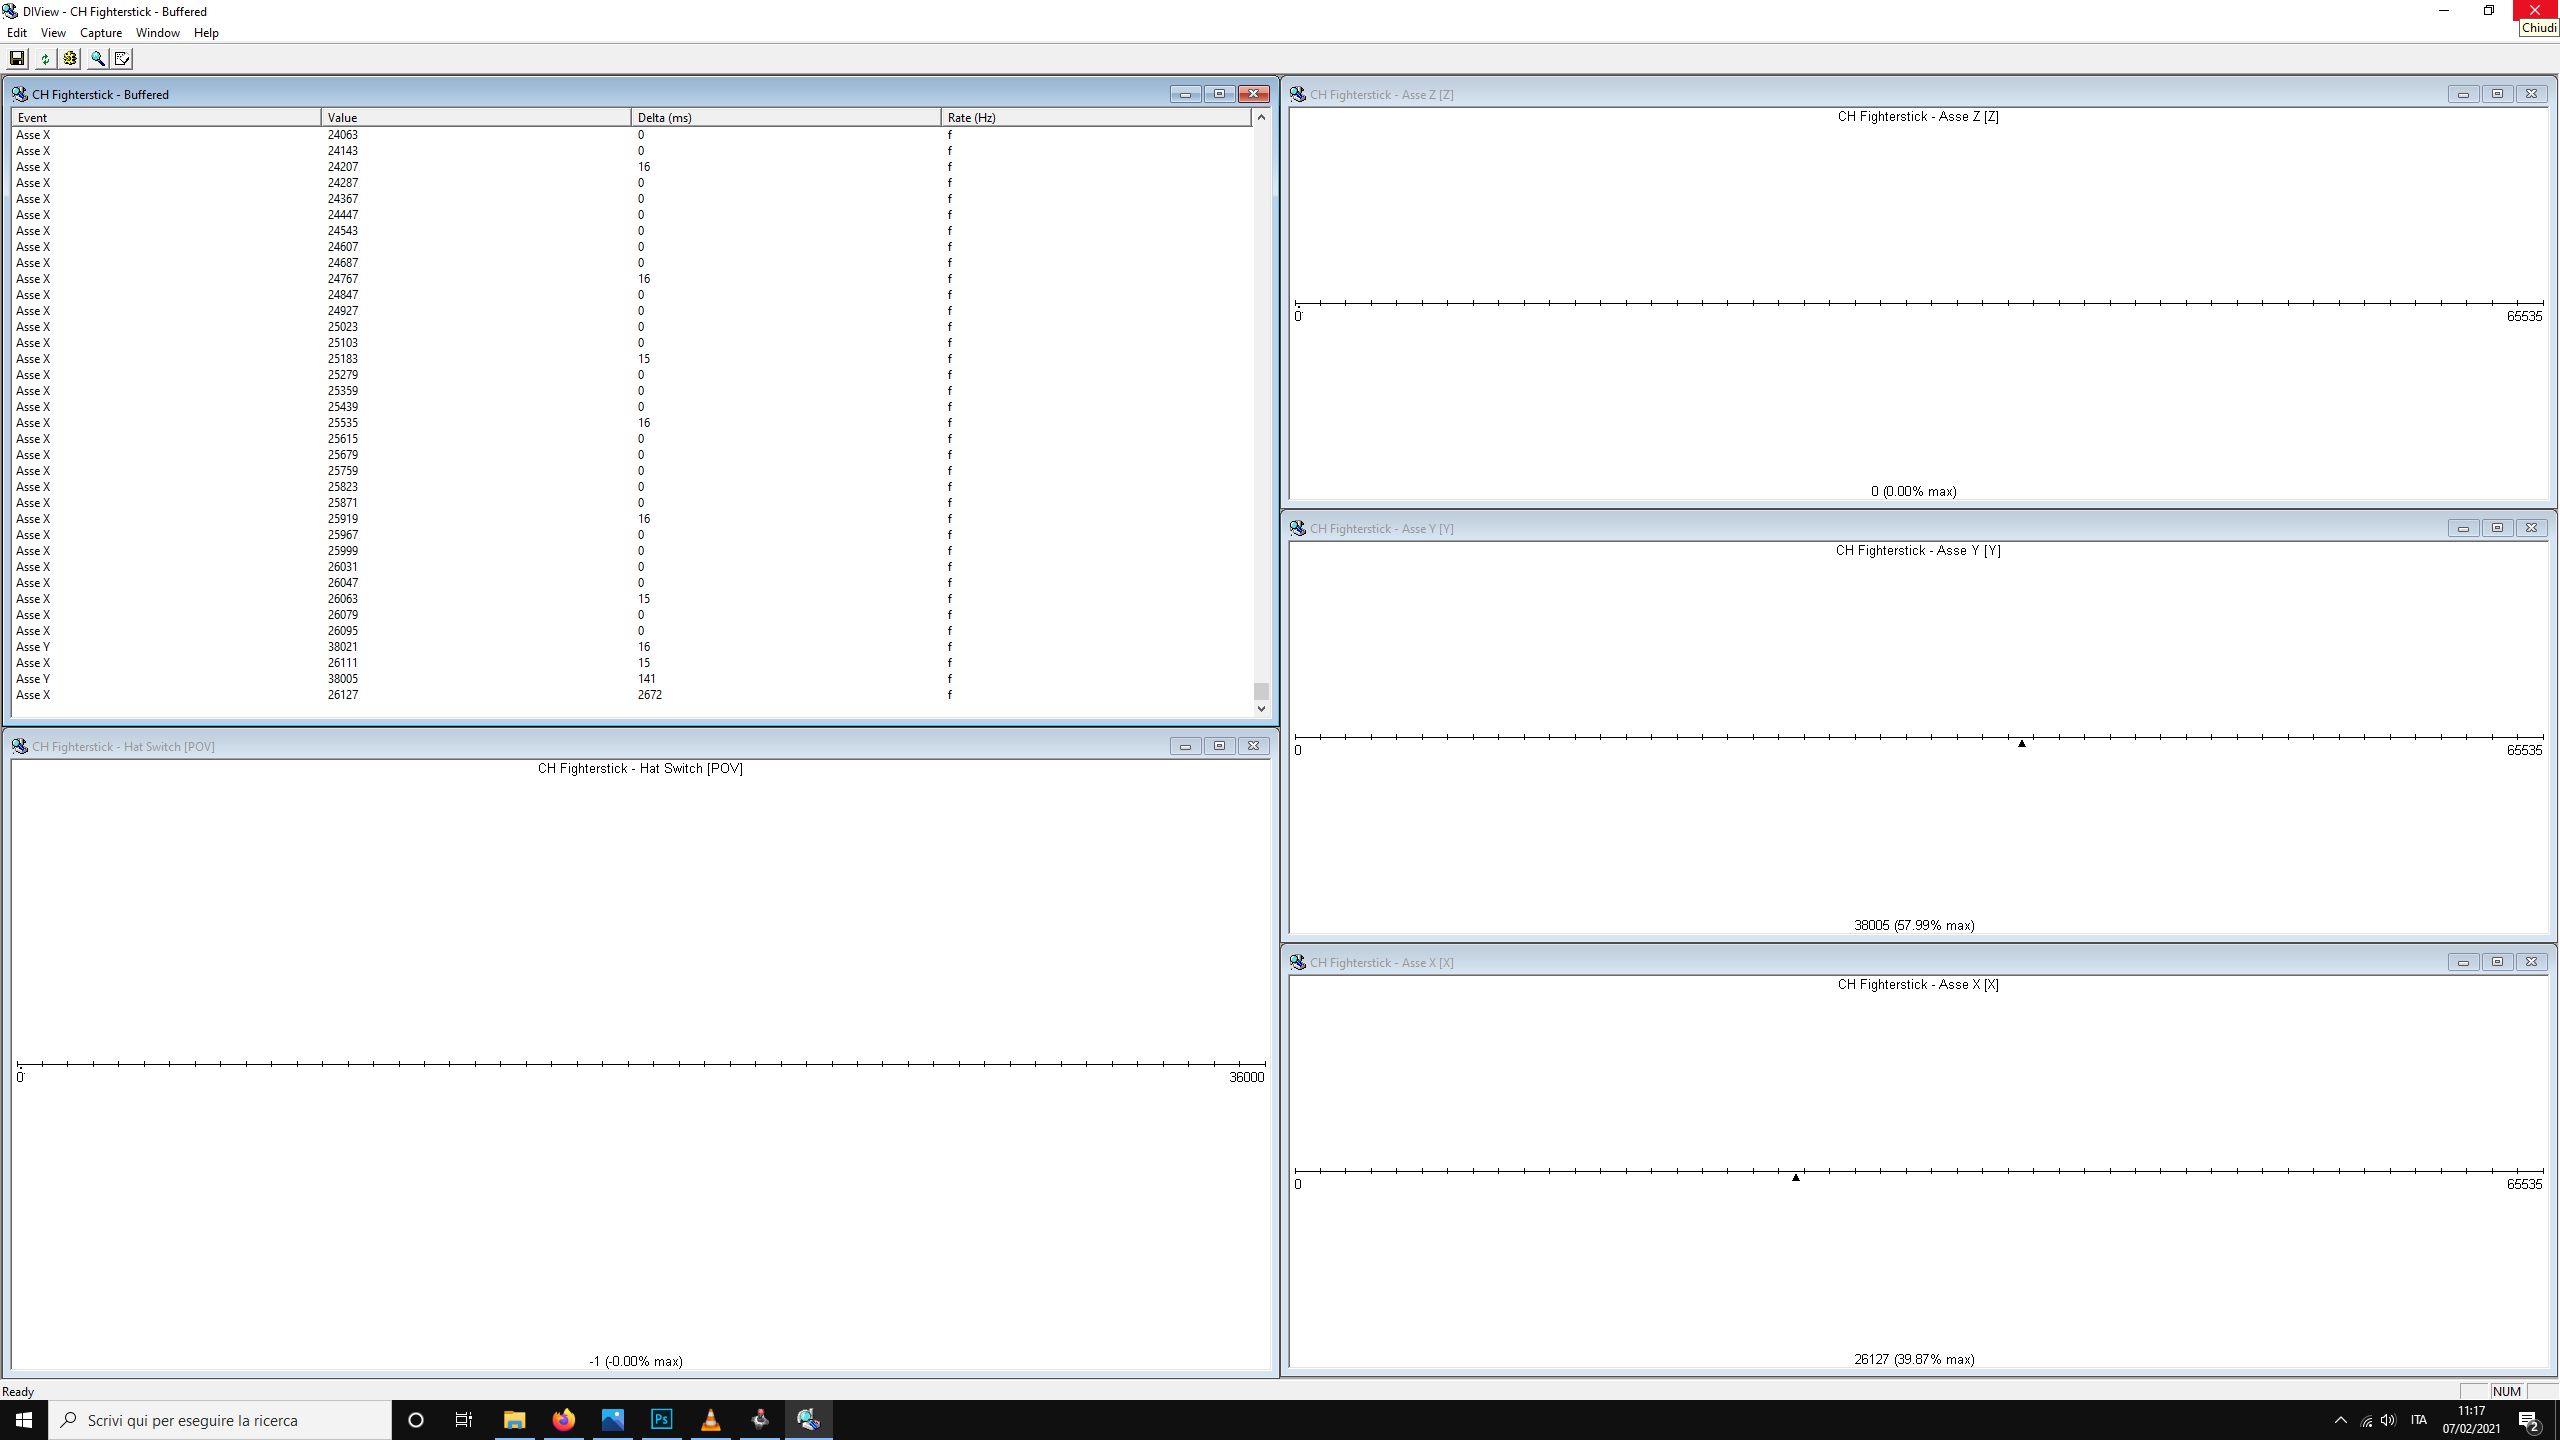Click the Asse Y axis position marker triangle

[2022, 744]
